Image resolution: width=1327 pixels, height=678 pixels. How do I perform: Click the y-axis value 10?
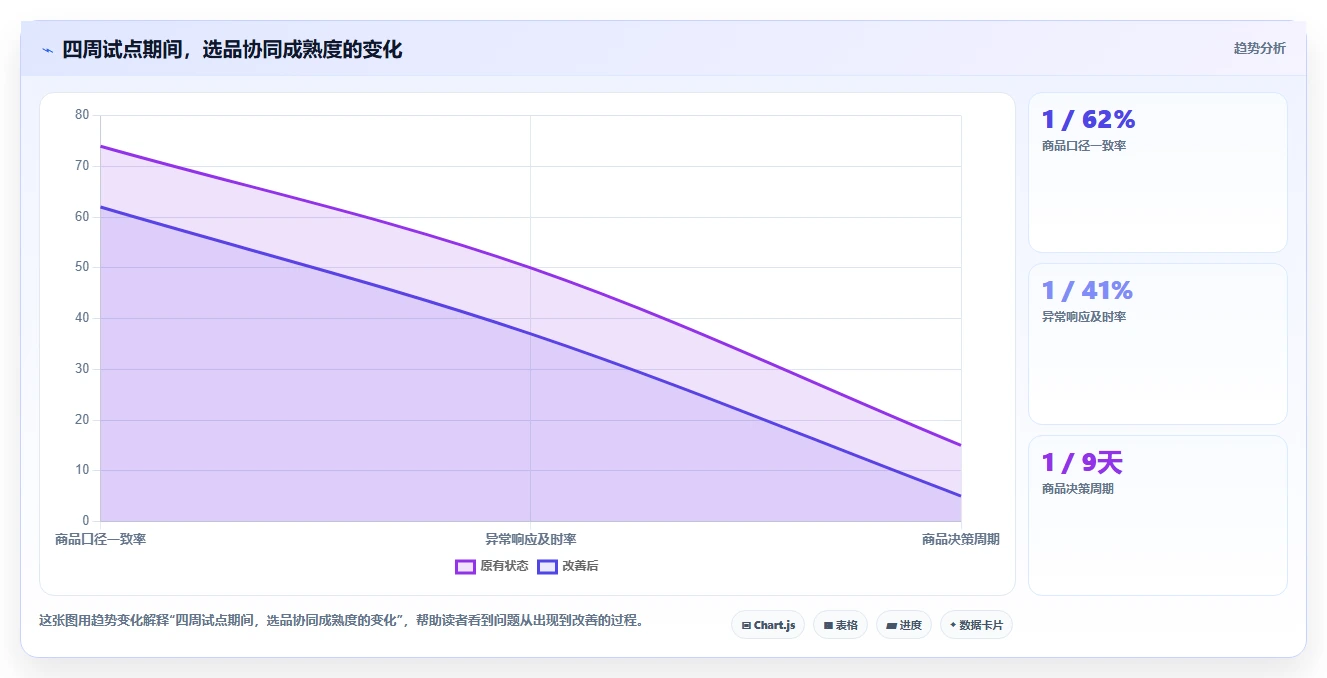(x=82, y=470)
